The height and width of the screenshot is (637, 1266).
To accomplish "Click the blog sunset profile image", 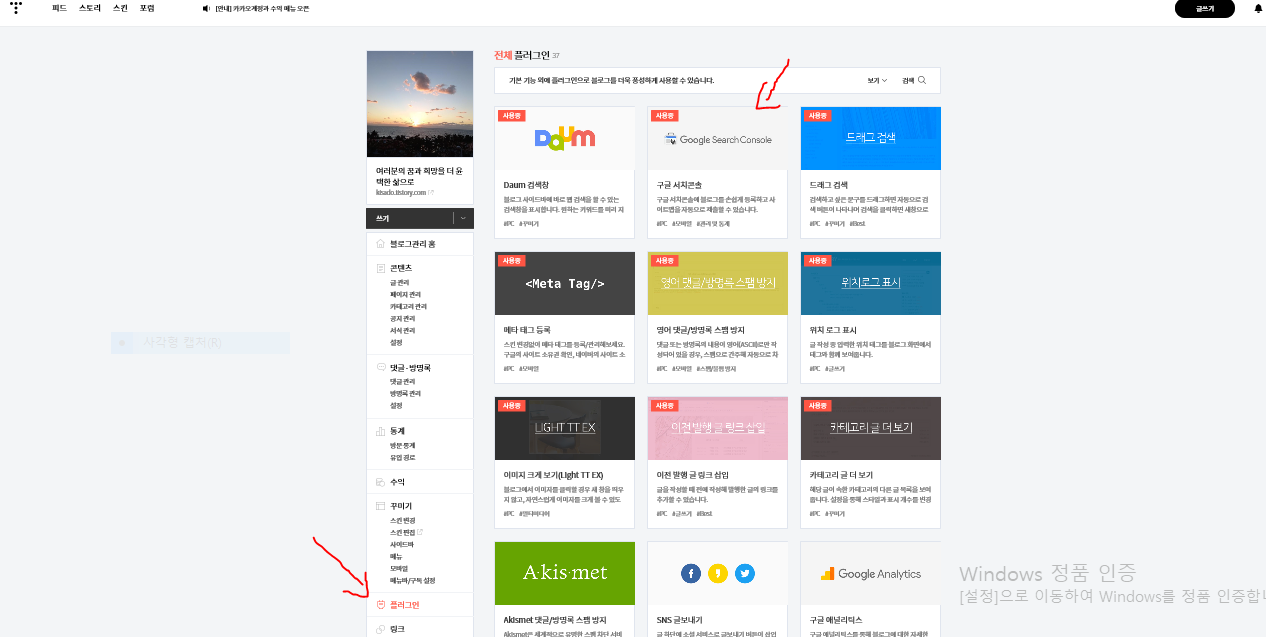I will coord(420,104).
